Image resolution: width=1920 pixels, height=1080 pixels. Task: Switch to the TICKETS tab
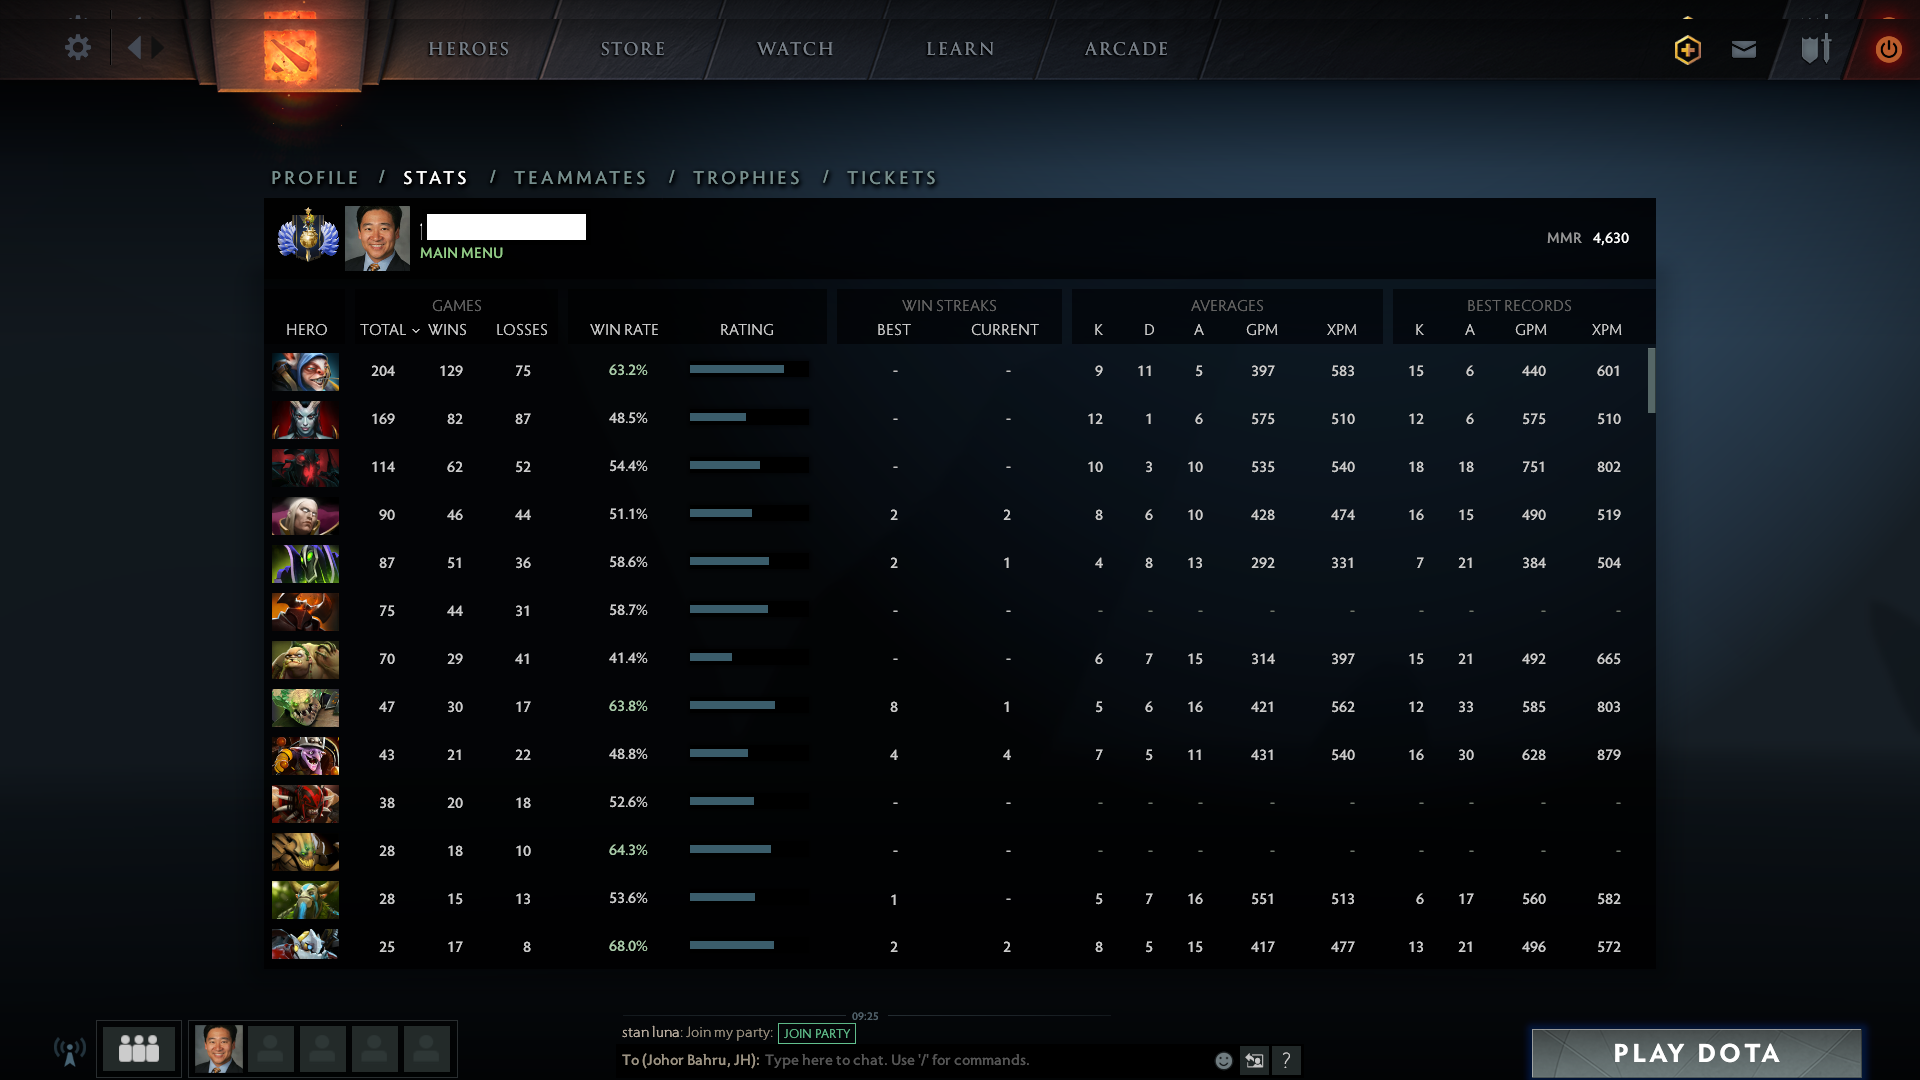click(x=892, y=178)
